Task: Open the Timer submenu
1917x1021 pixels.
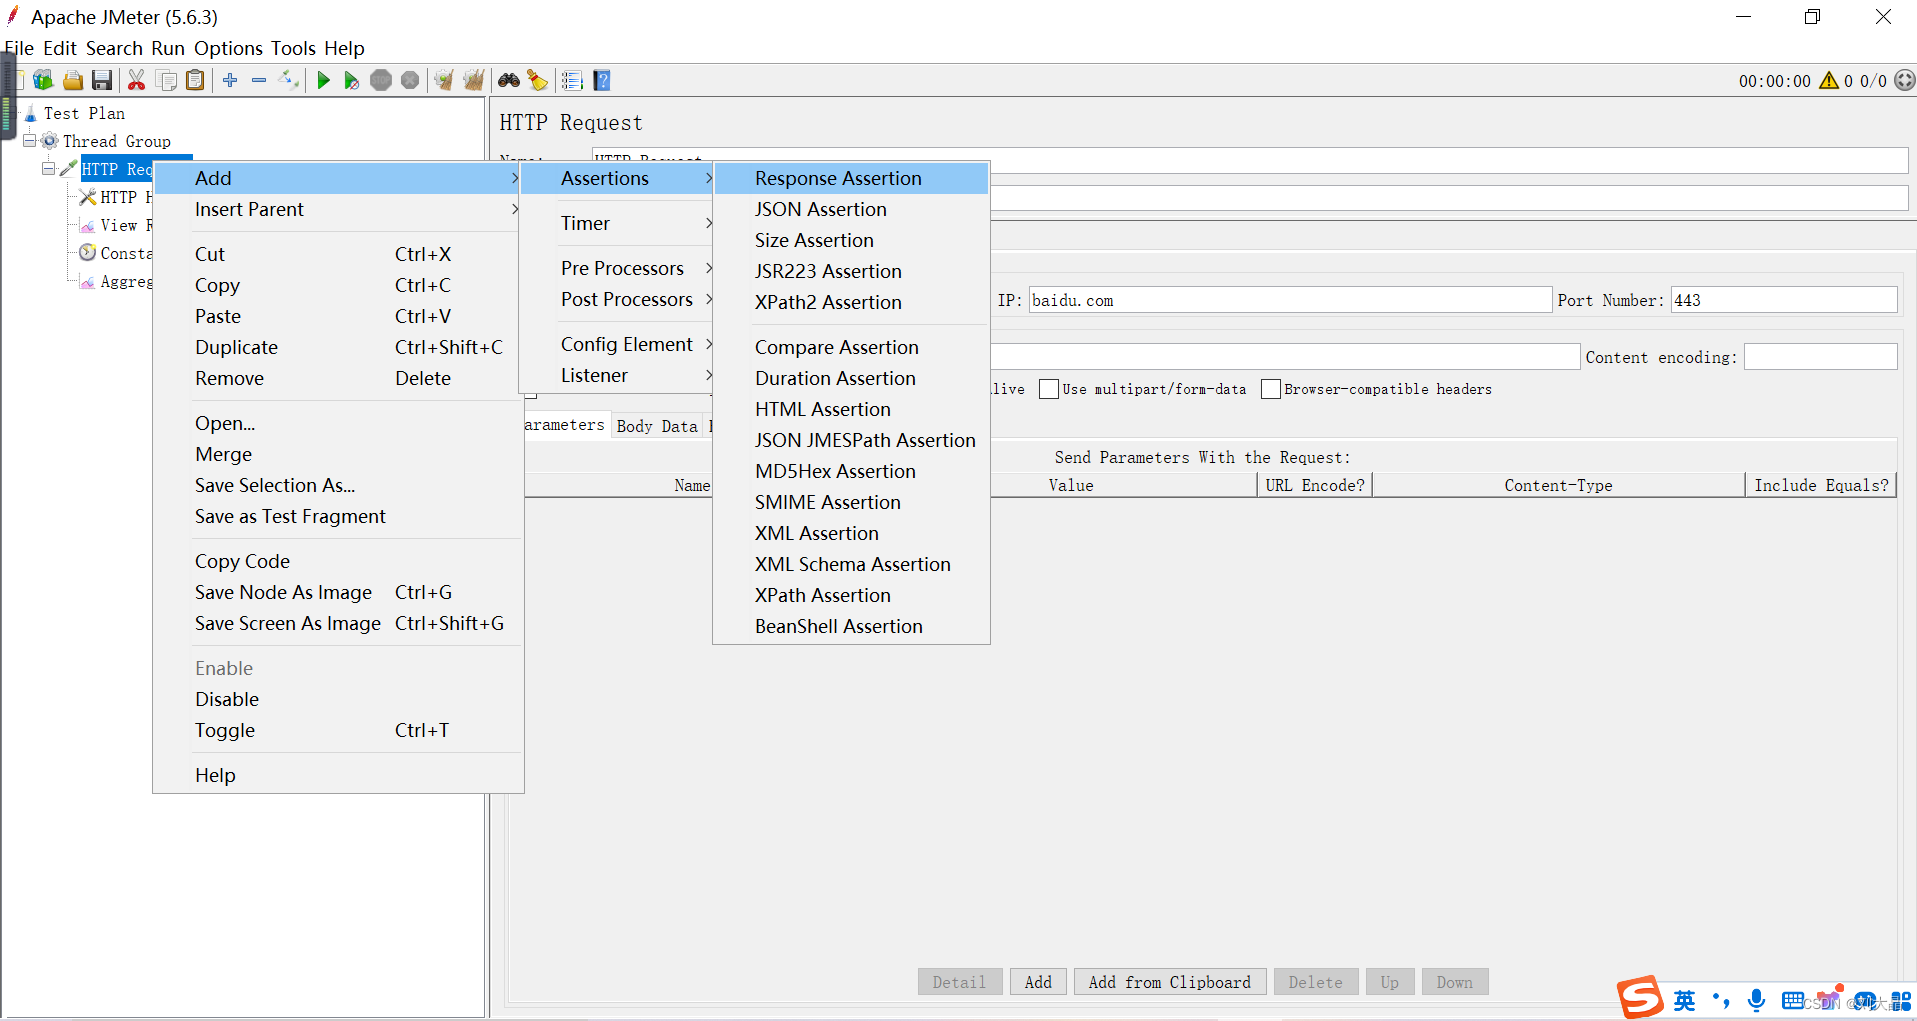Action: coord(617,223)
